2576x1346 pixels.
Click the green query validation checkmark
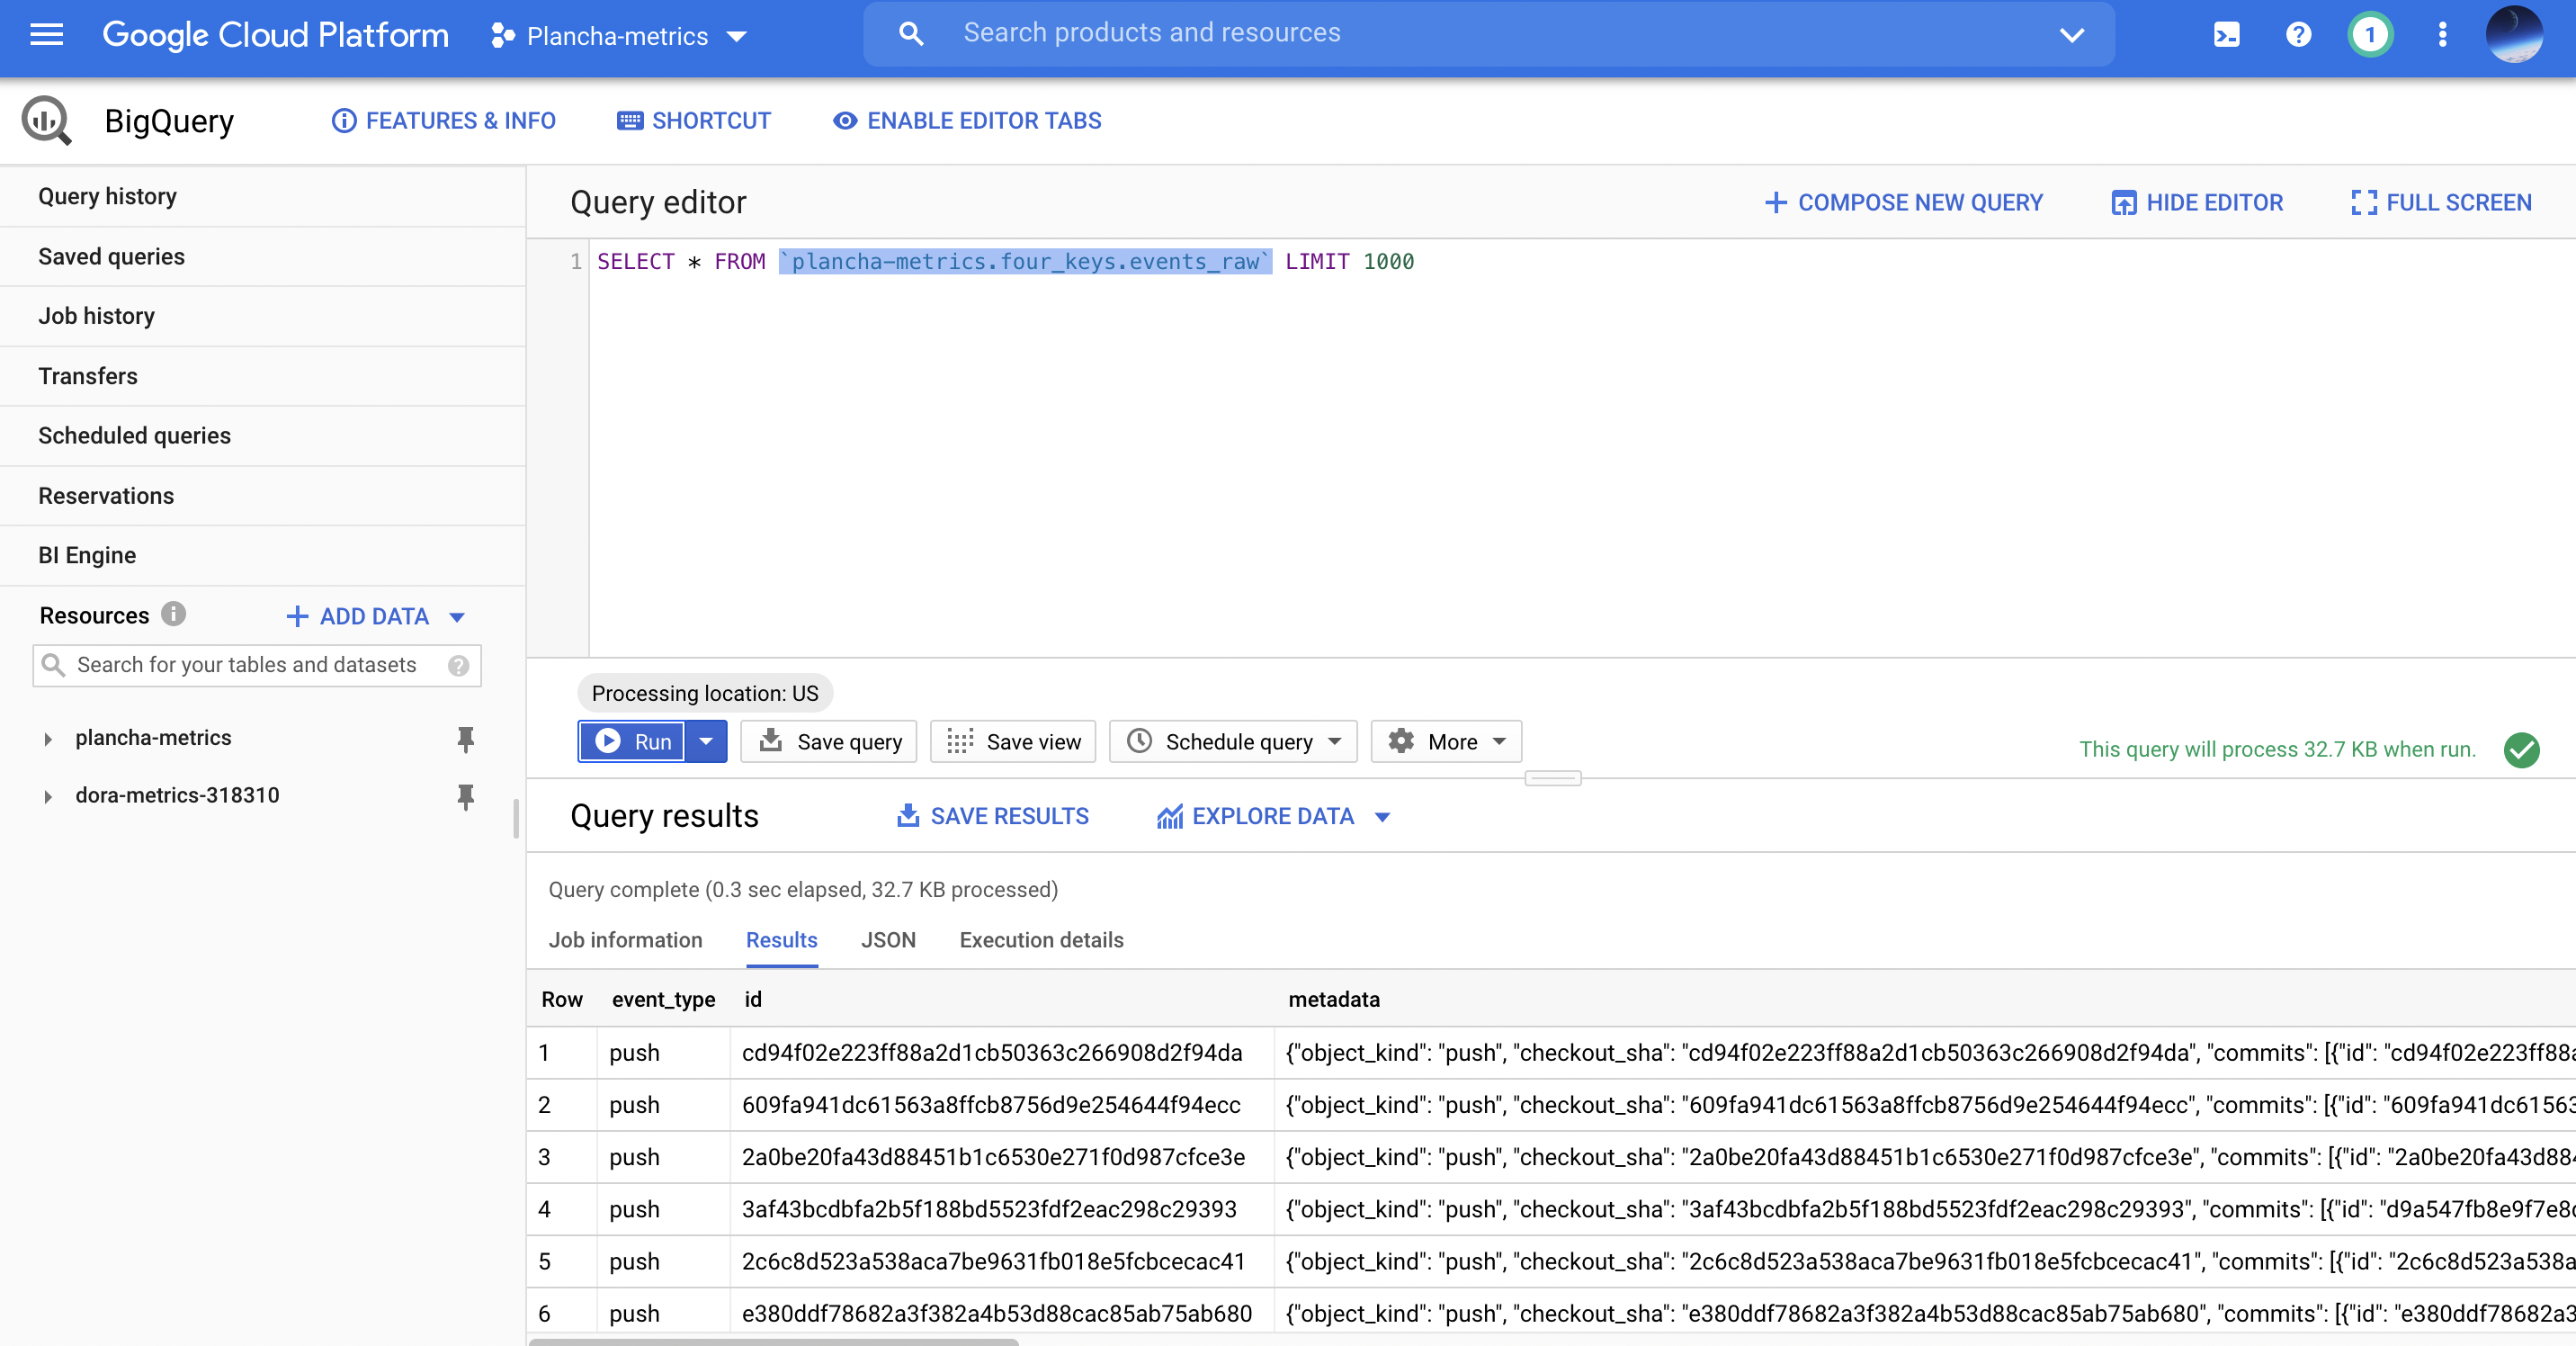(x=2521, y=749)
